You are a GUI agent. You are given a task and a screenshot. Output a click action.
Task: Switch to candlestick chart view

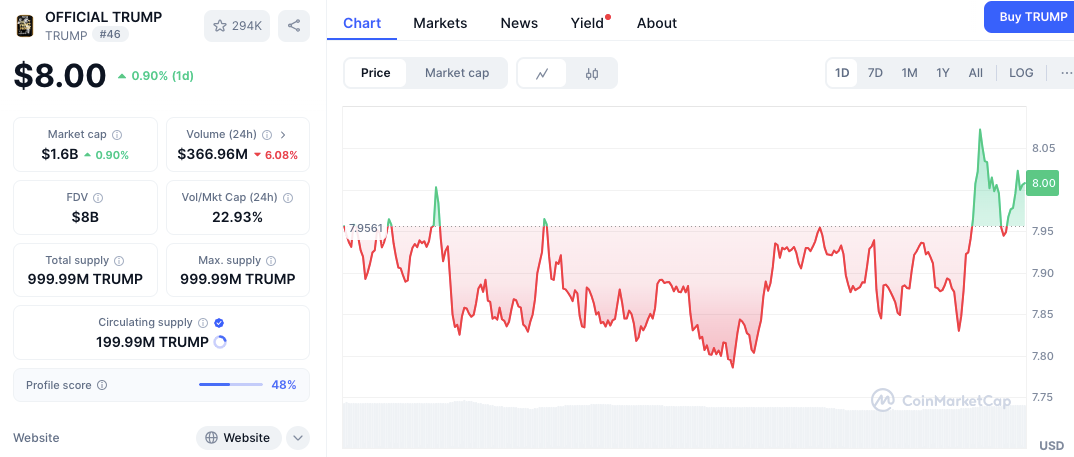coord(592,73)
